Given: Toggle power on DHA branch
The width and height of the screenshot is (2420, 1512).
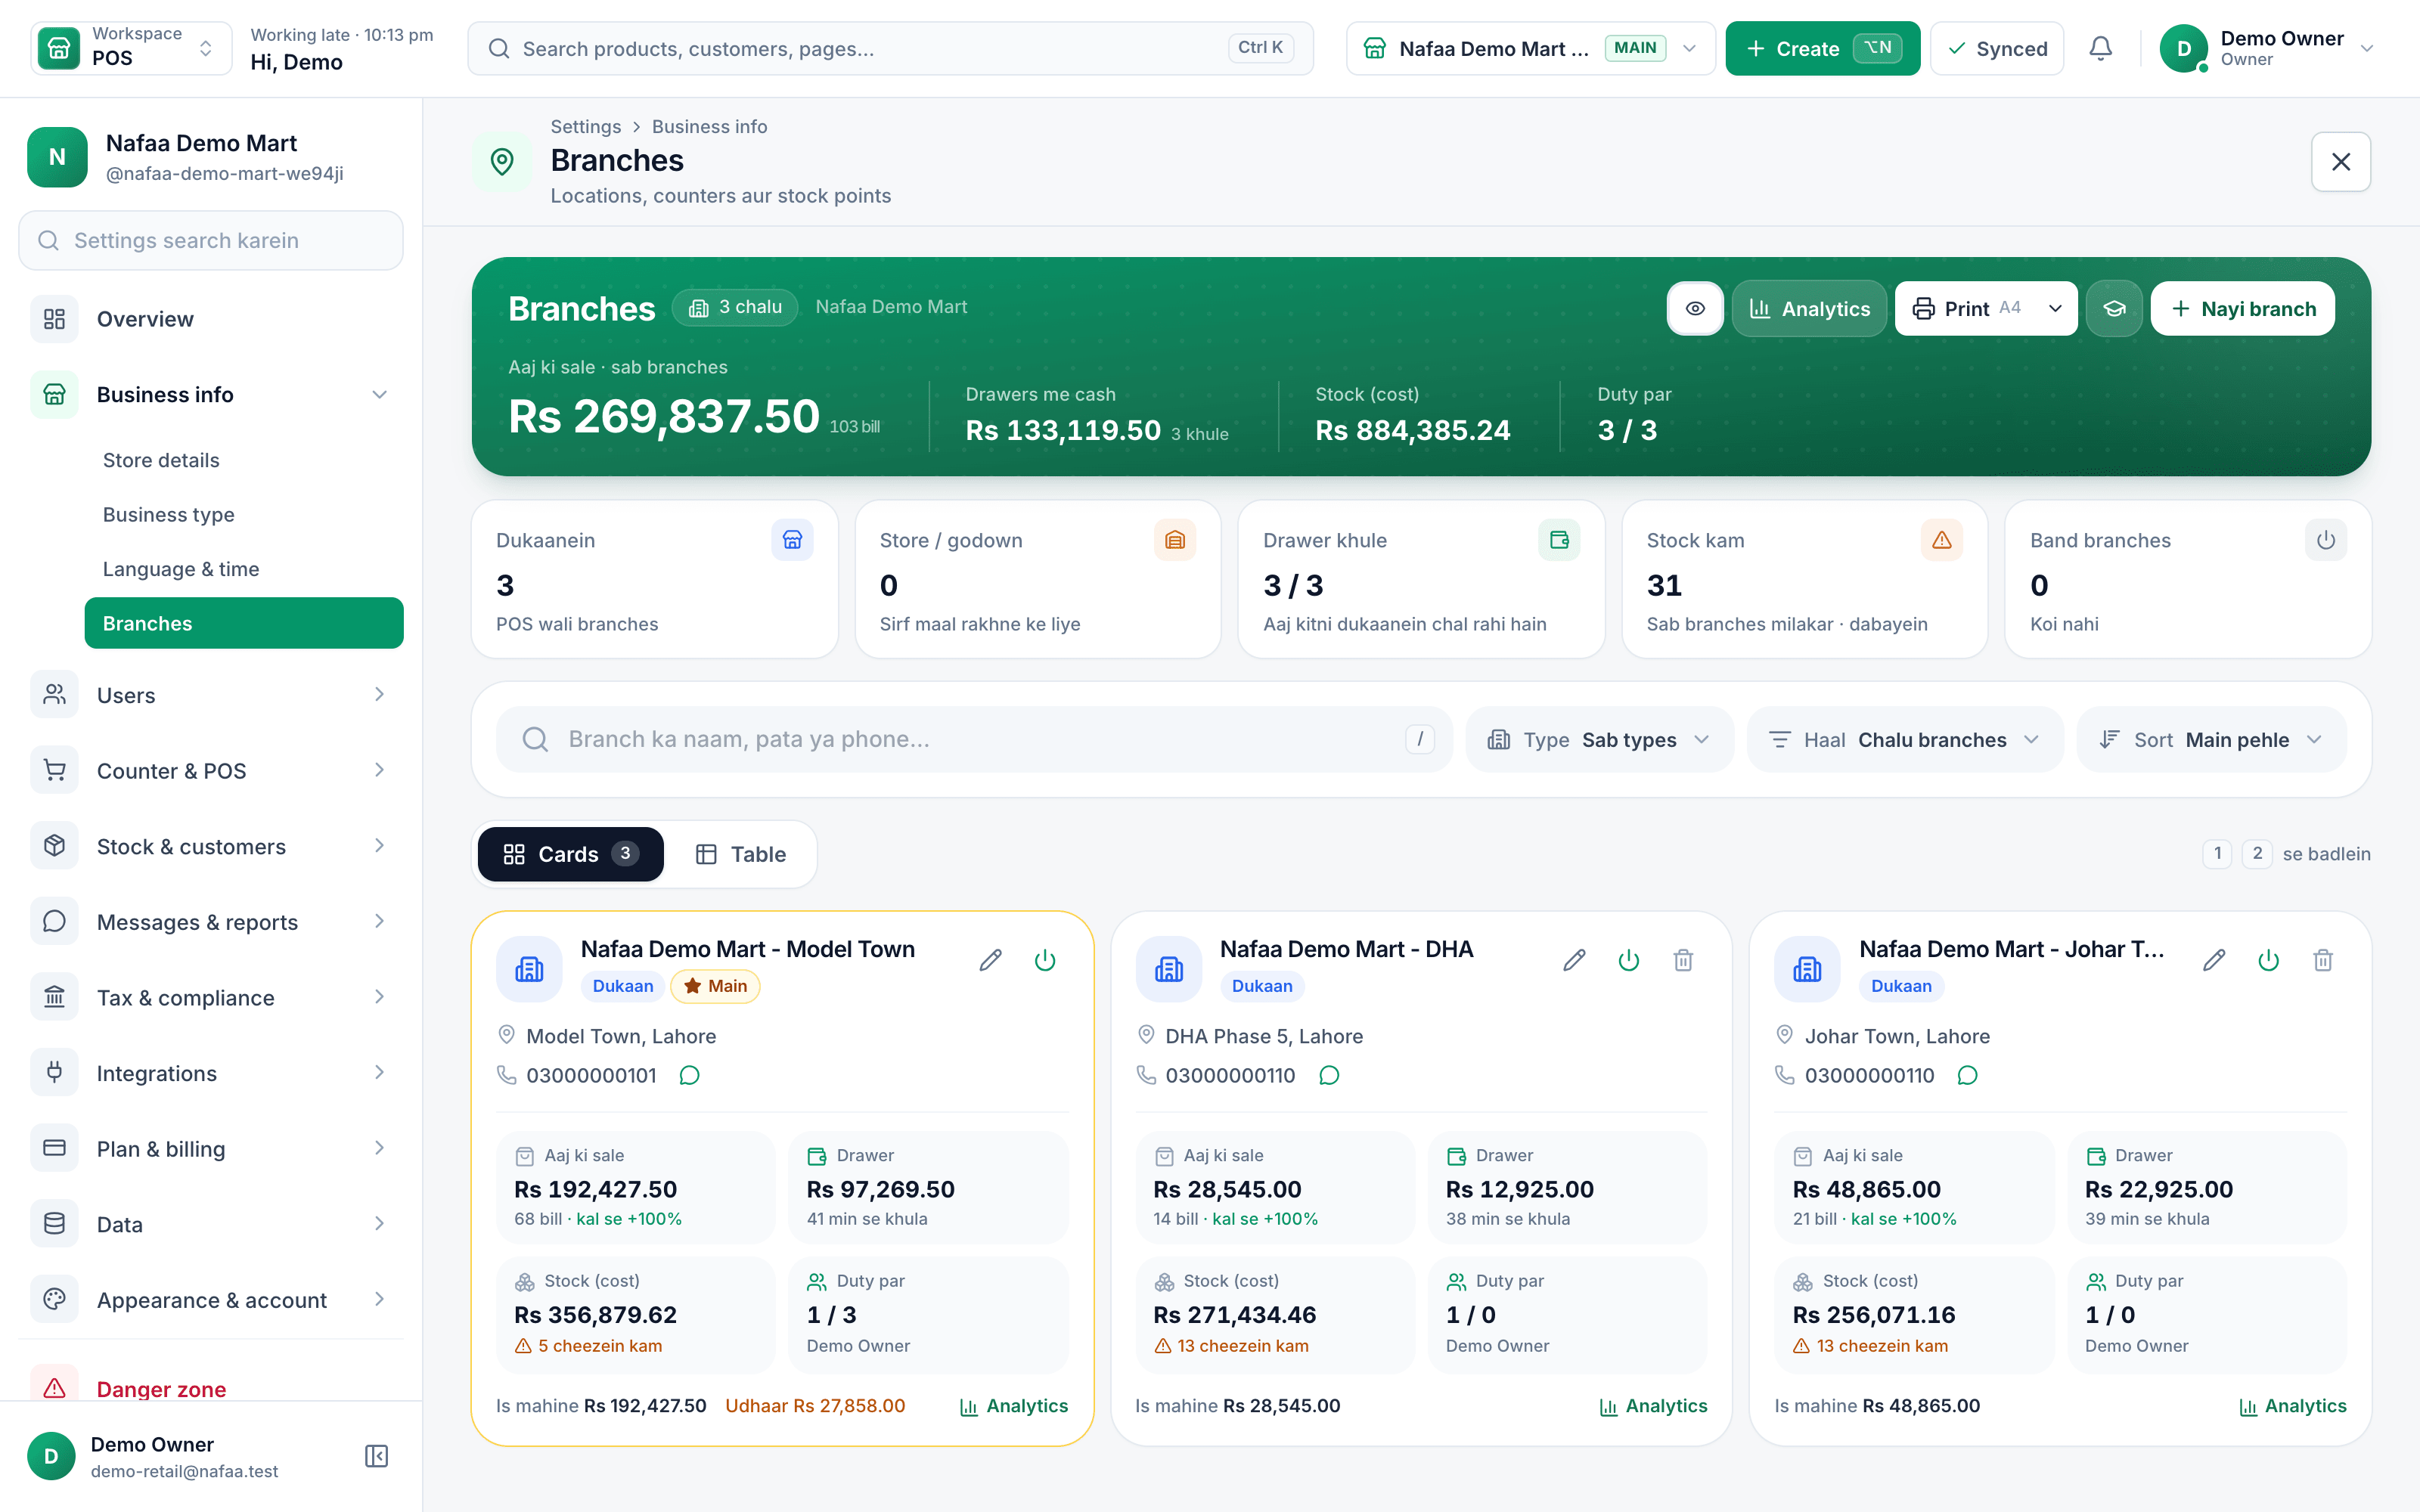Looking at the screenshot, I should pos(1629,960).
